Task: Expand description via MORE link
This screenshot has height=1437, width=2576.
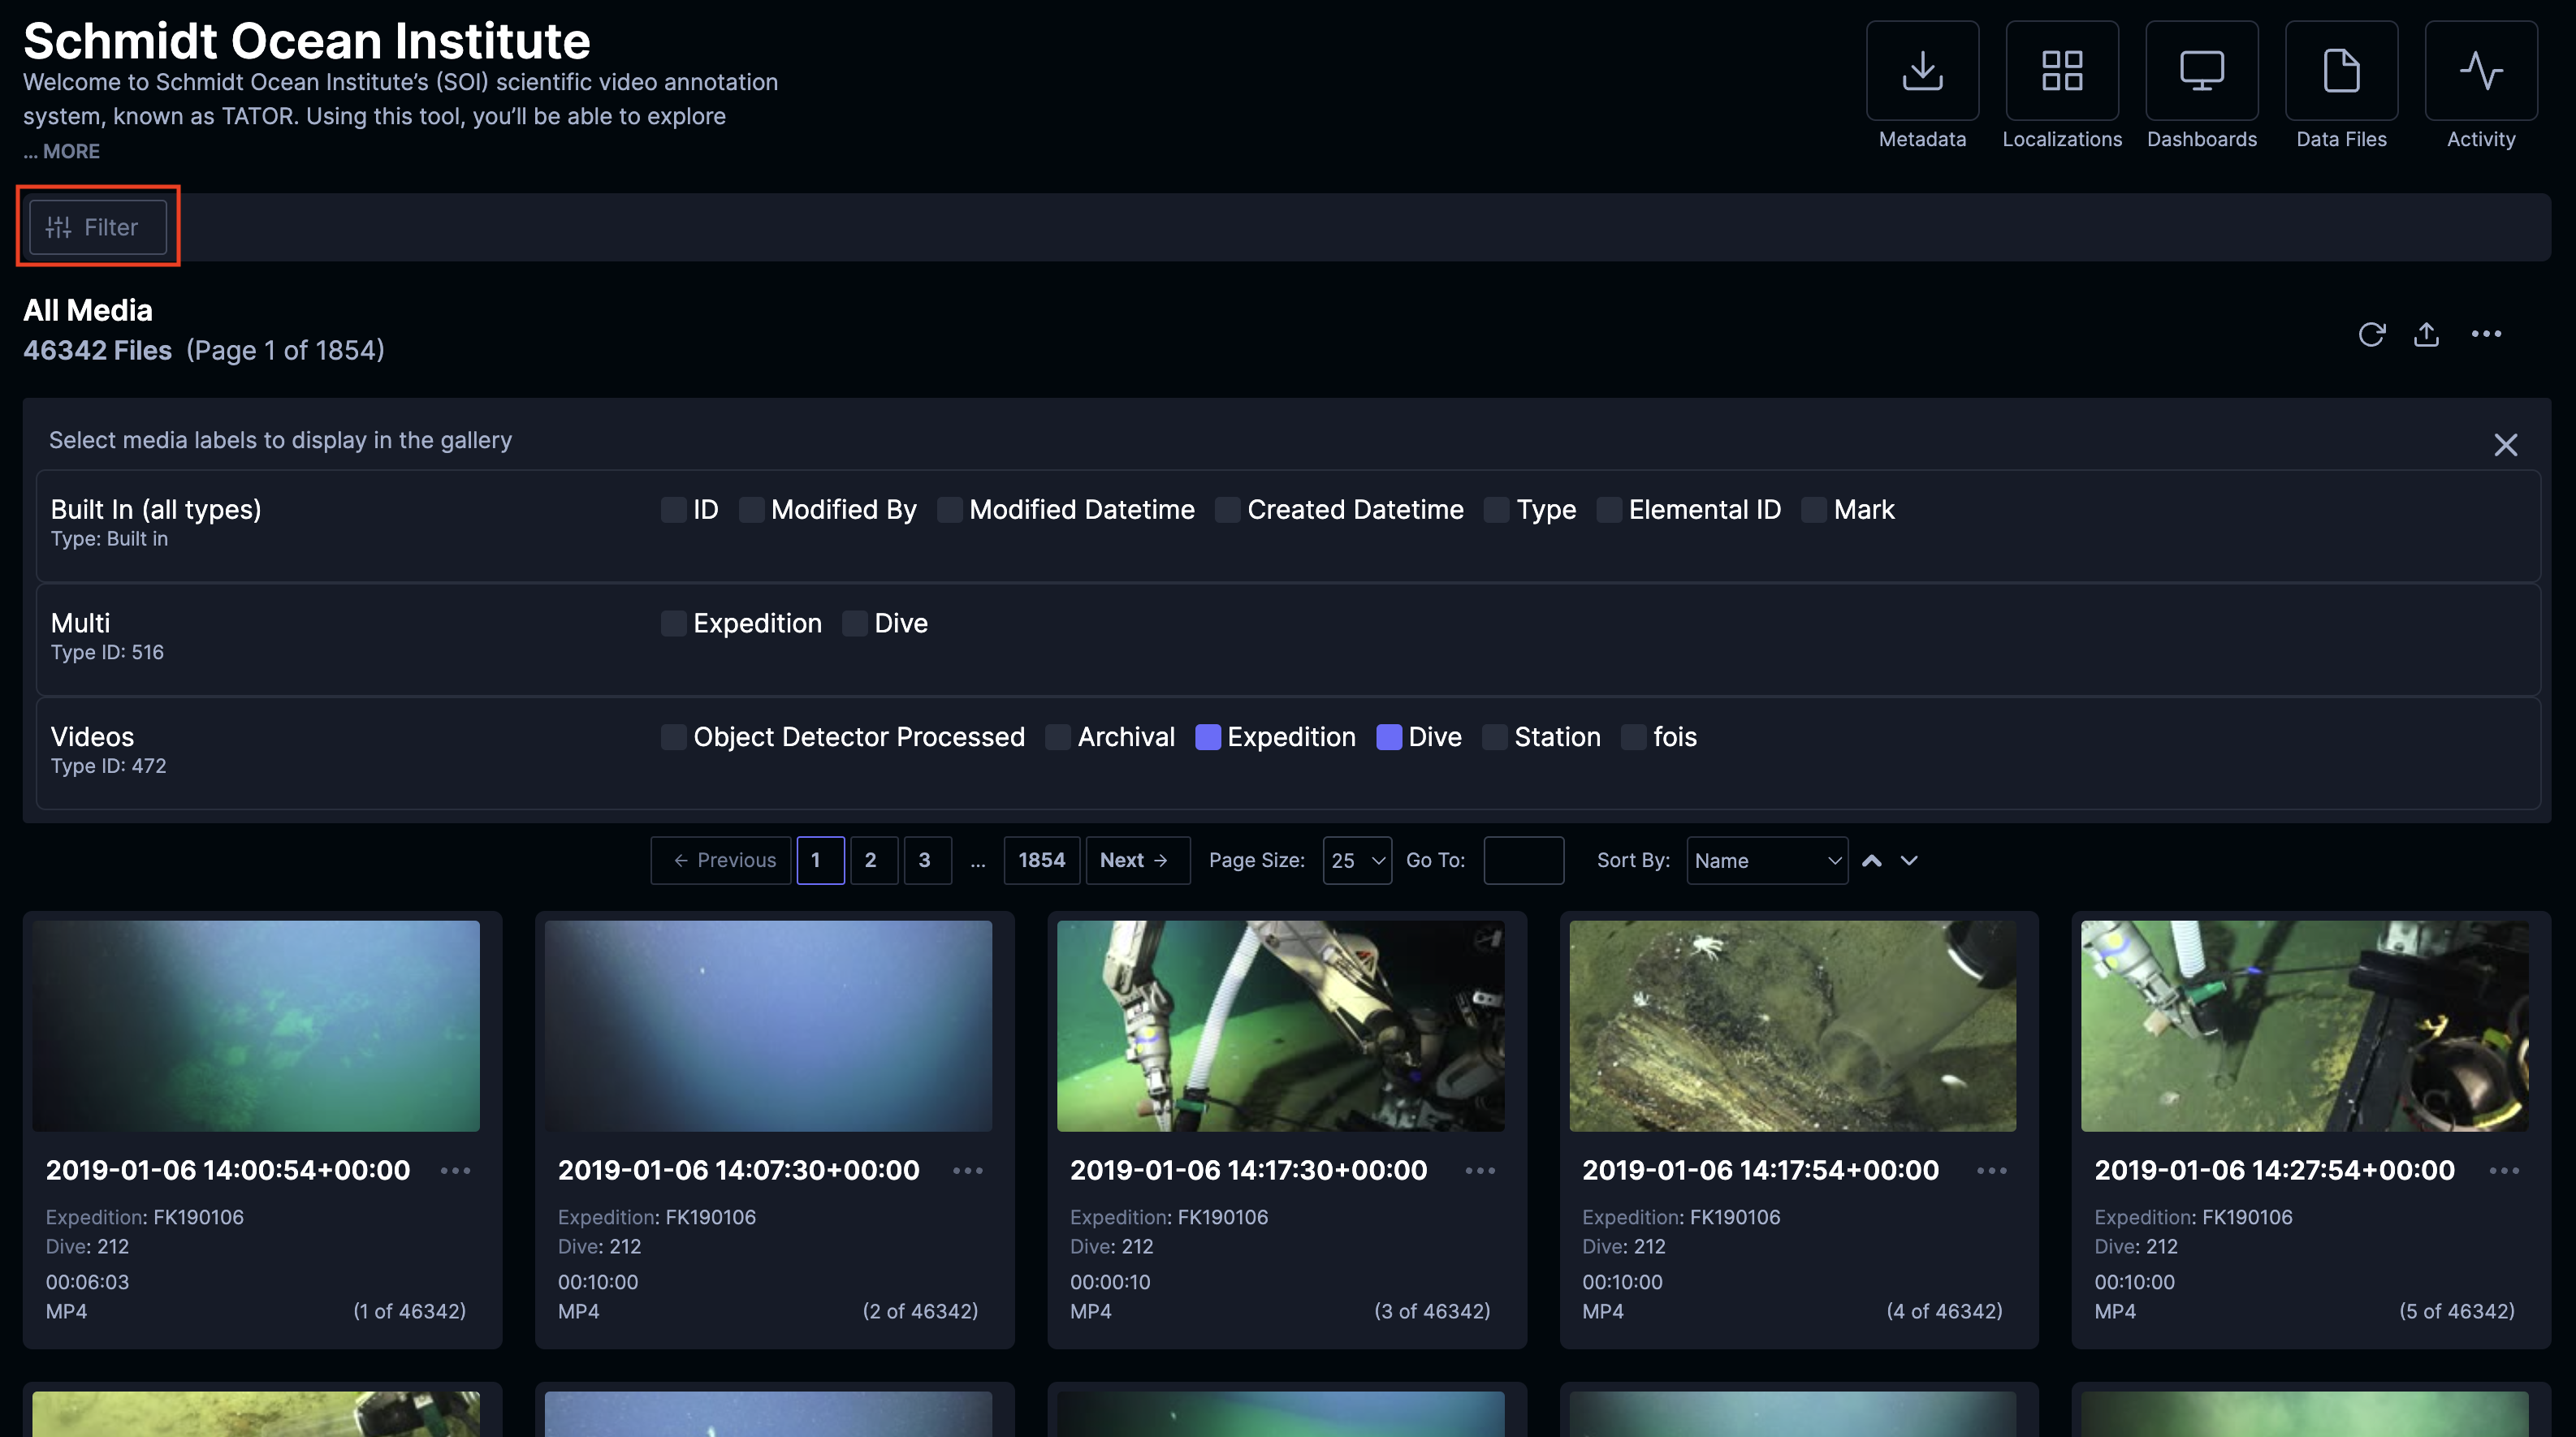Action: [x=70, y=151]
